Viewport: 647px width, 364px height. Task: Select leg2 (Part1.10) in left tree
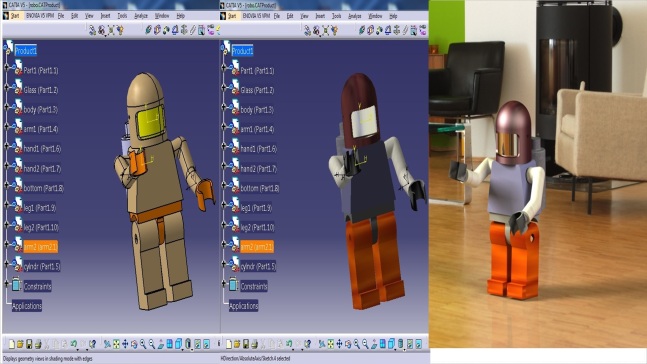pos(41,227)
